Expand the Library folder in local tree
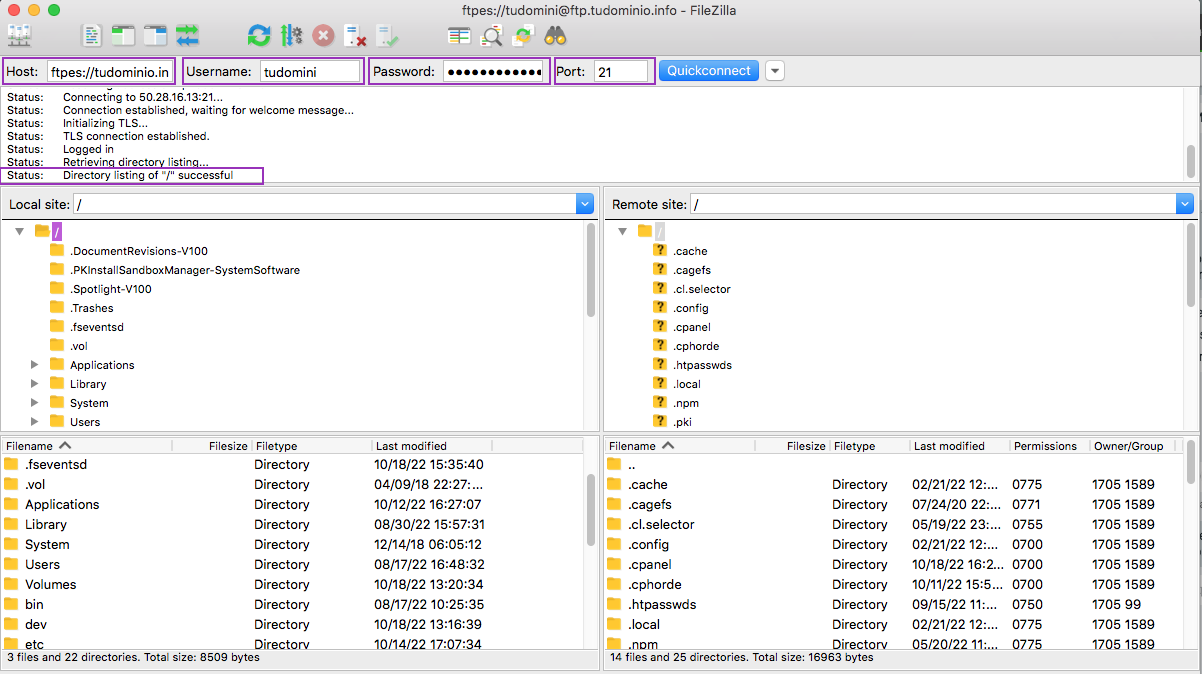Screen dimensions: 1202x674 click(36, 384)
